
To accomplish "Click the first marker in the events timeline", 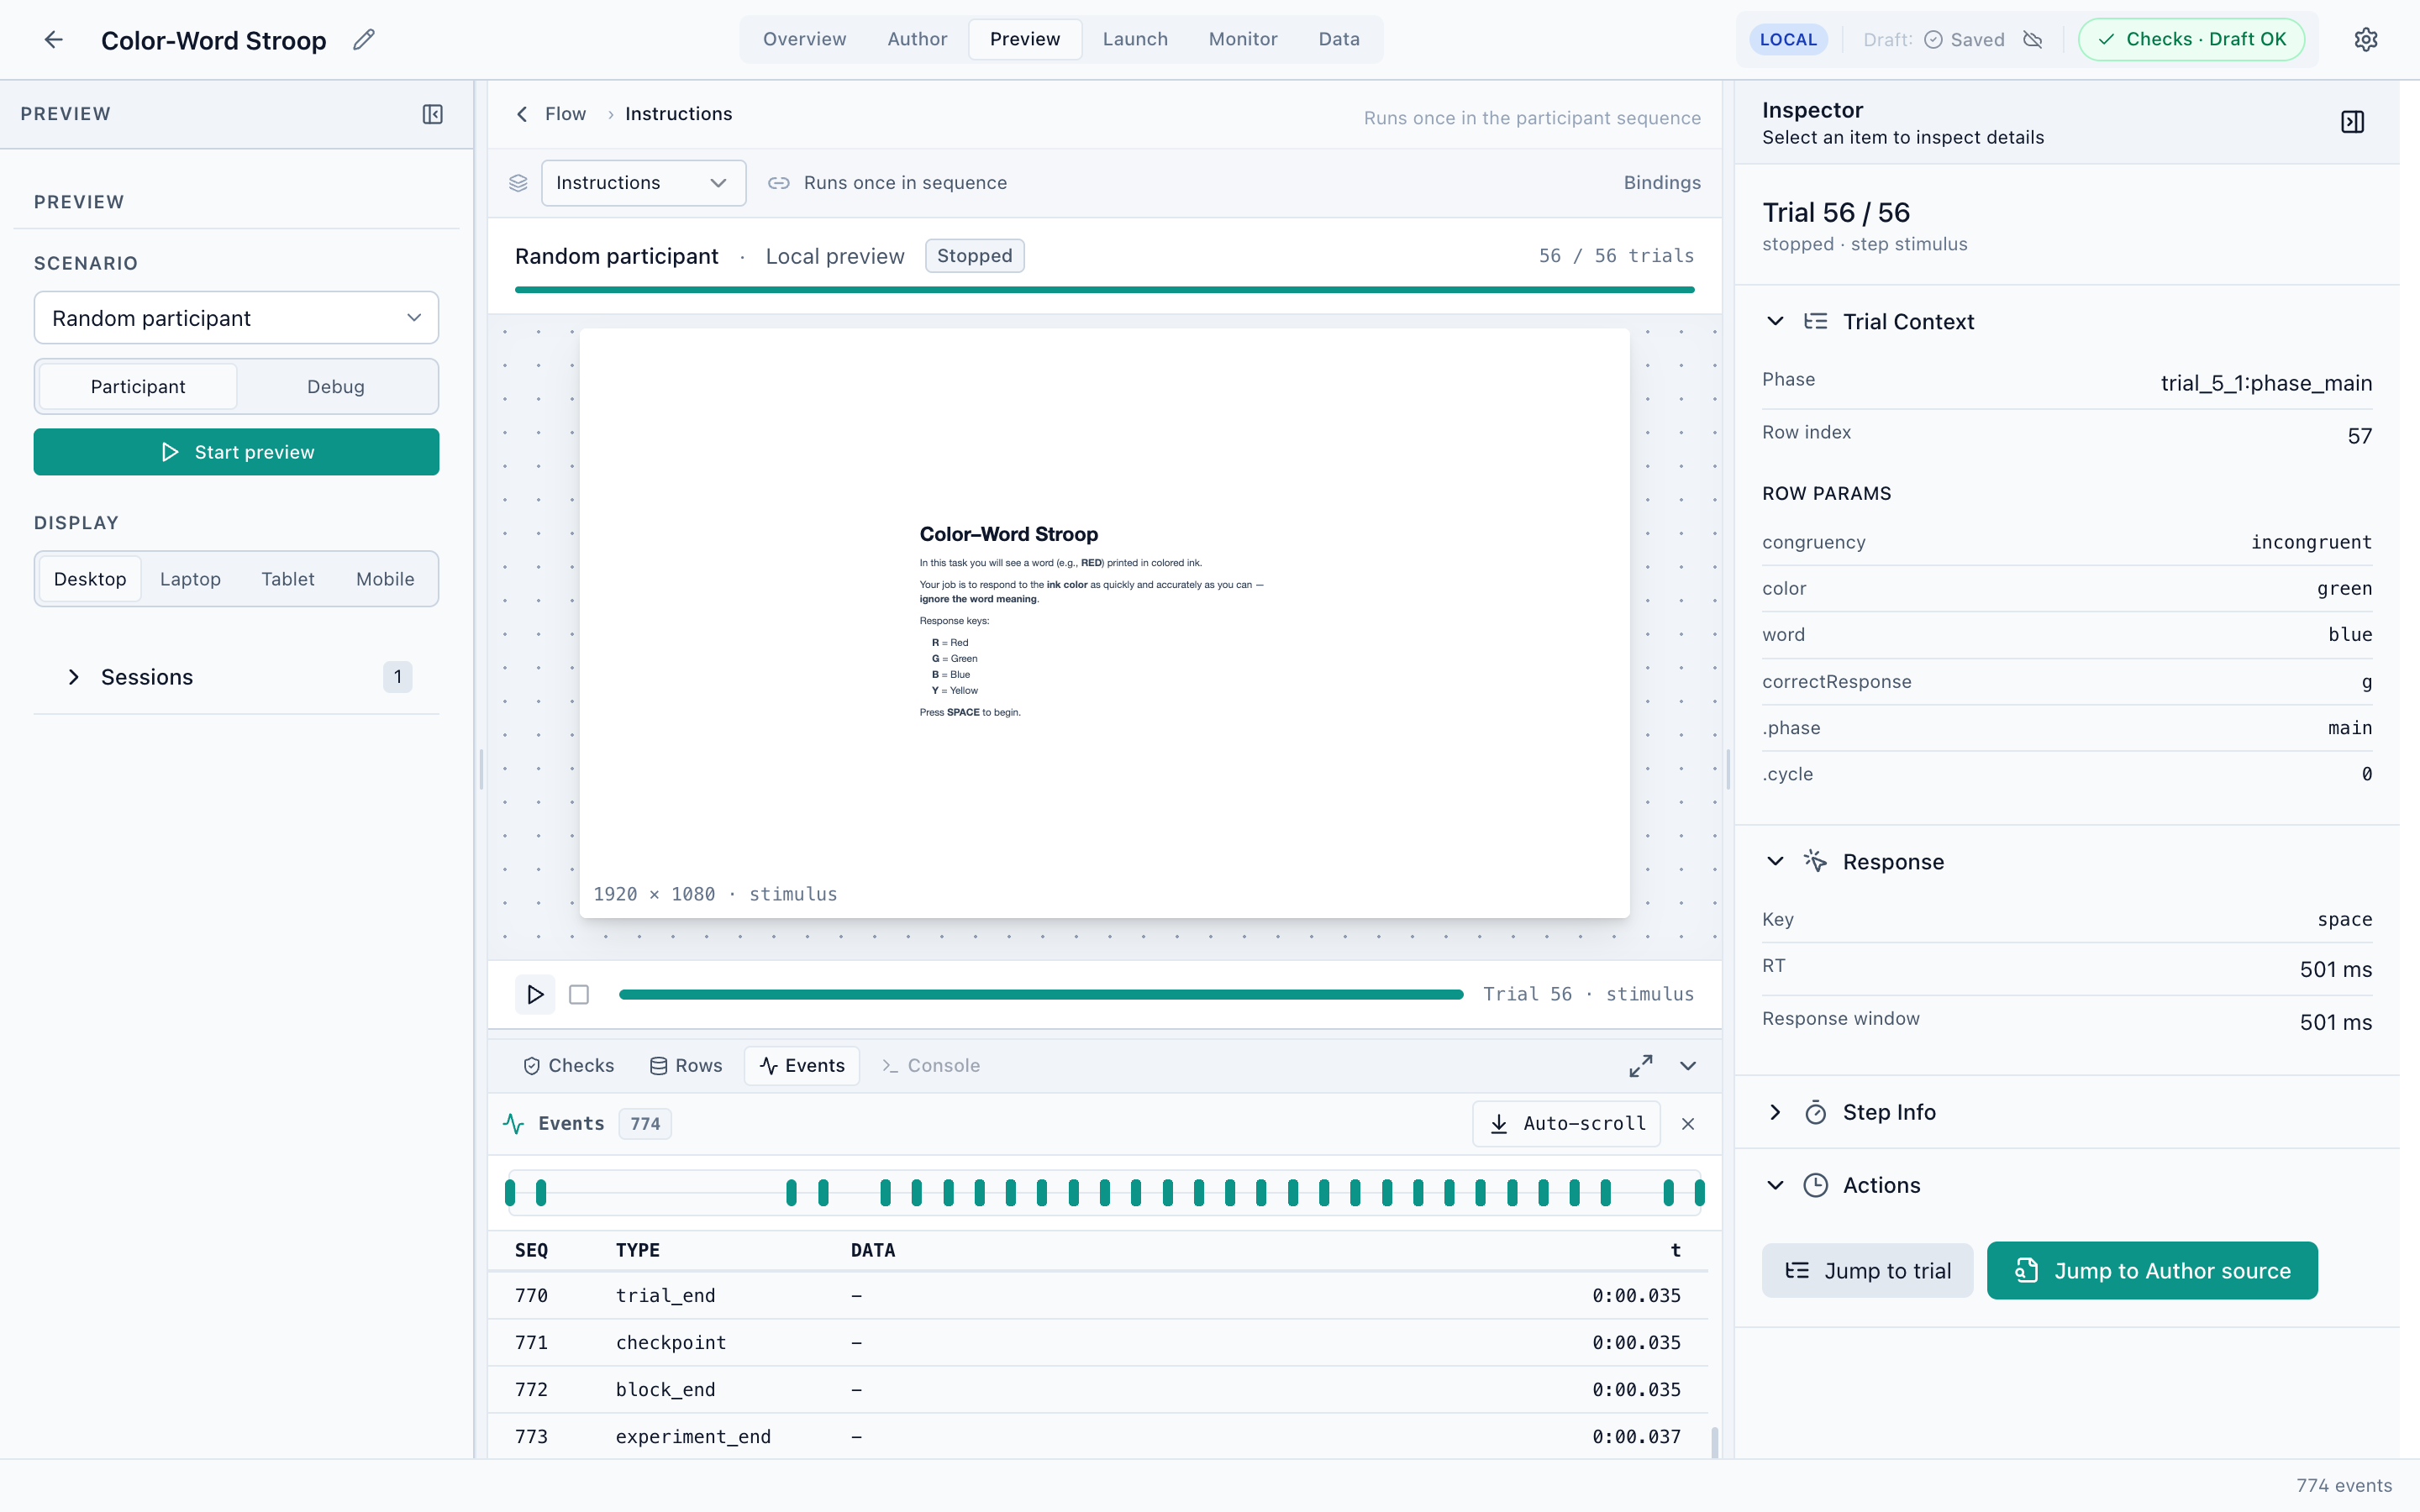I will click(510, 1192).
